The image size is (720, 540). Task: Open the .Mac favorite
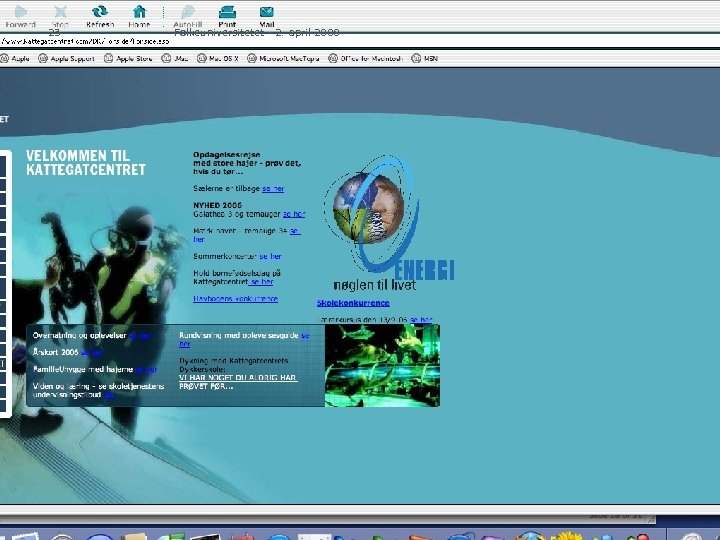(x=175, y=58)
